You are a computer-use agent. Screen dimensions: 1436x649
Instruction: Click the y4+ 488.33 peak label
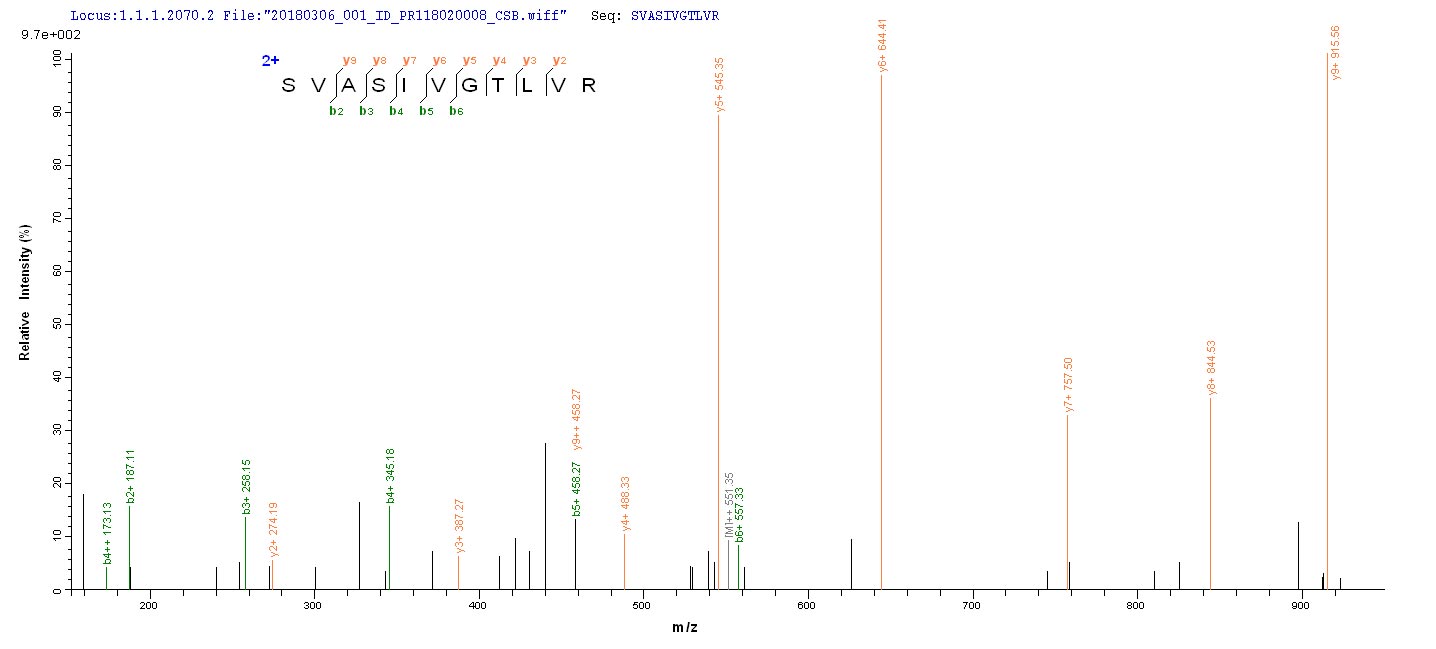click(626, 503)
